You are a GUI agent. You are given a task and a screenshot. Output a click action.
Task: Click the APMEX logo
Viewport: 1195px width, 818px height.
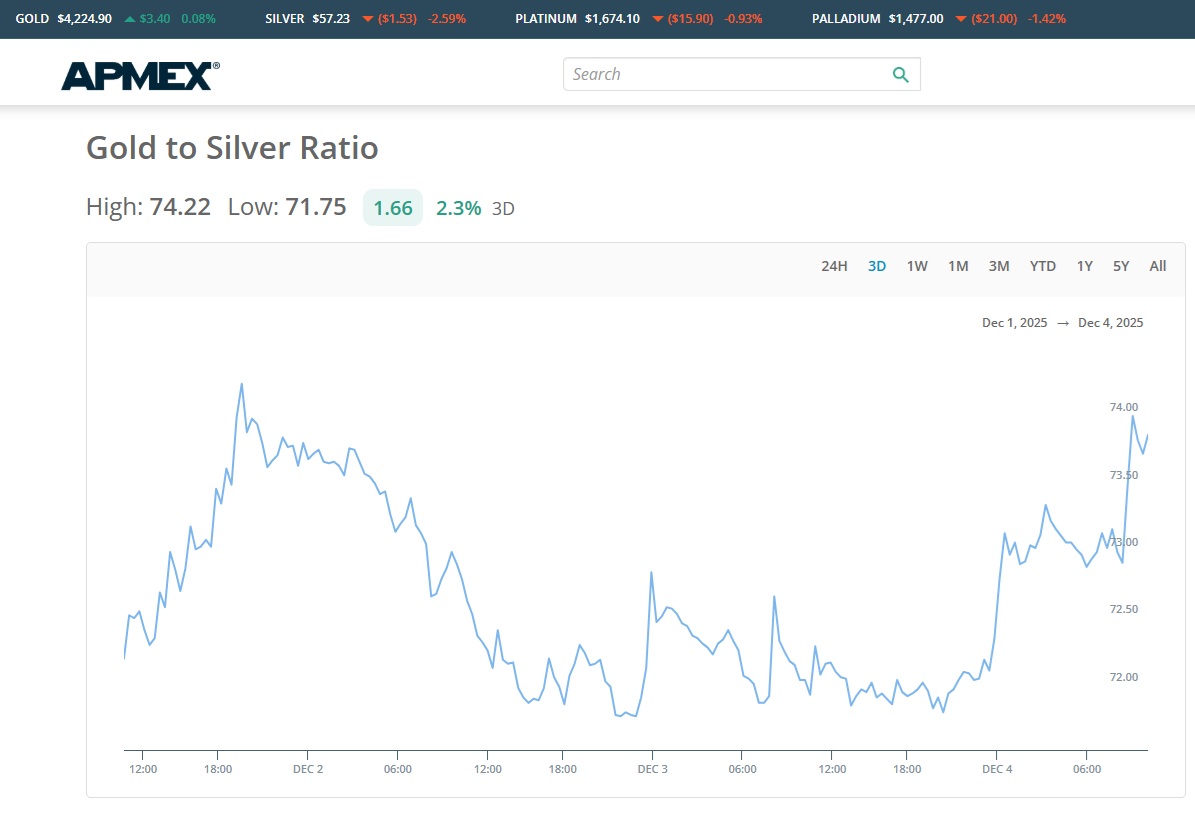(140, 76)
